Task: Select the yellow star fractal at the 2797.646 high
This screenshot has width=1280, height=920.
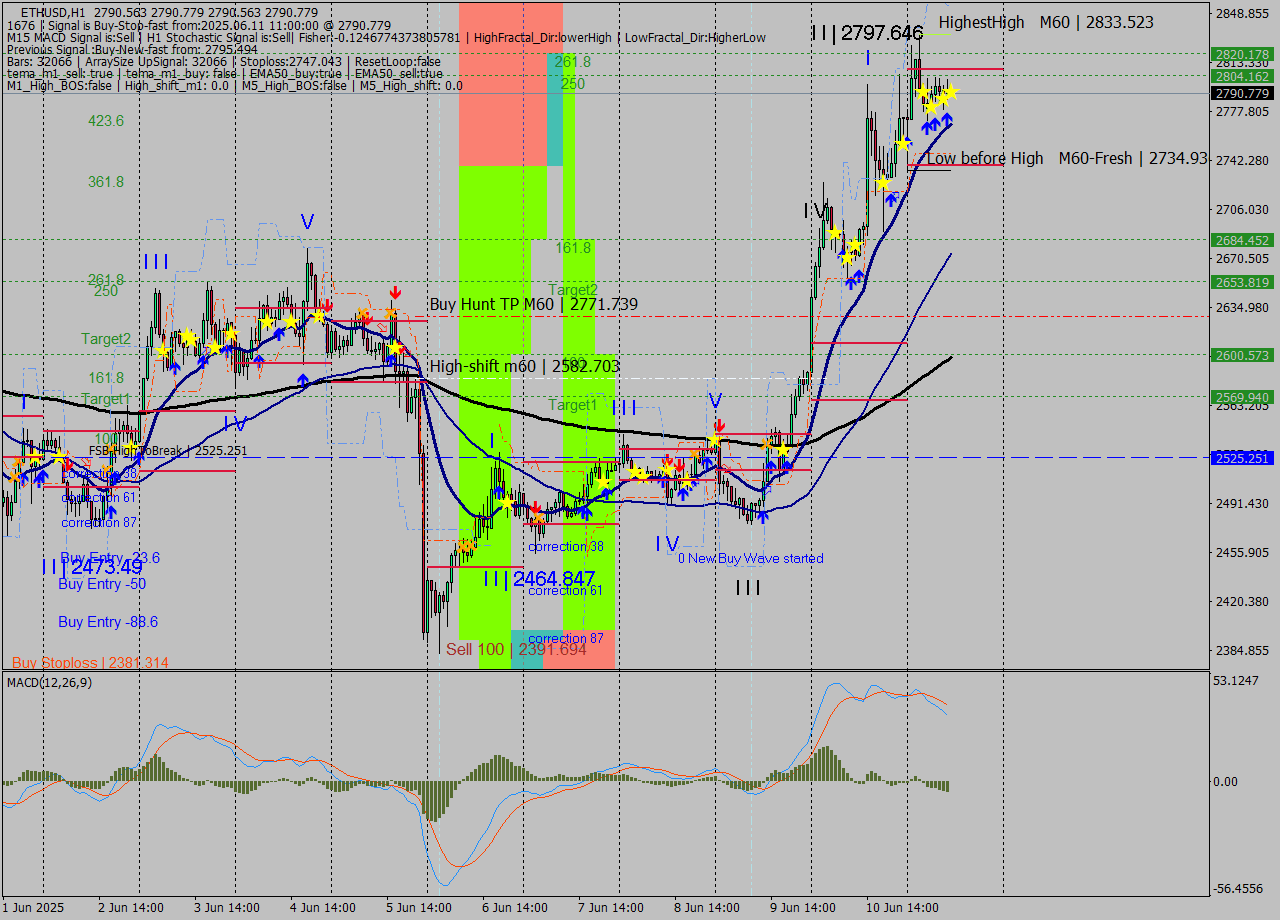Action: [x=922, y=92]
